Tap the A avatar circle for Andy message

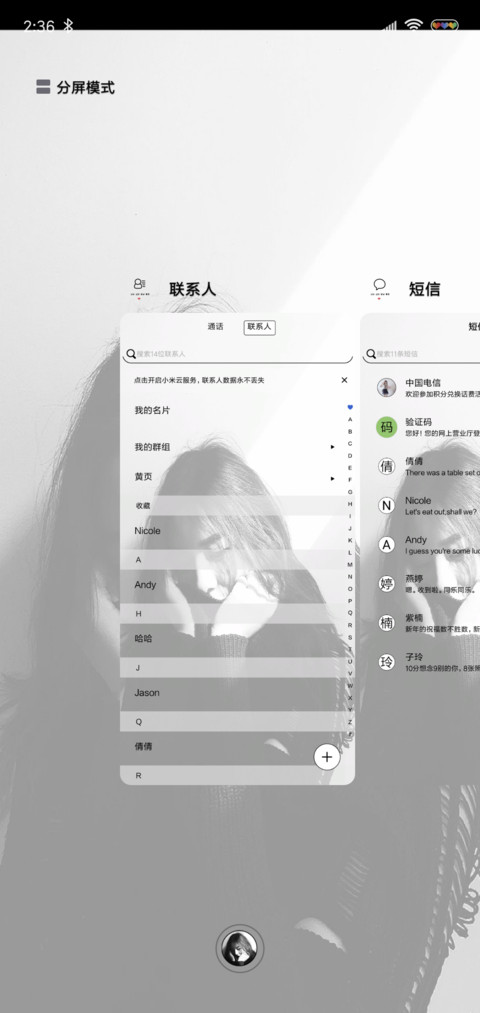386,545
